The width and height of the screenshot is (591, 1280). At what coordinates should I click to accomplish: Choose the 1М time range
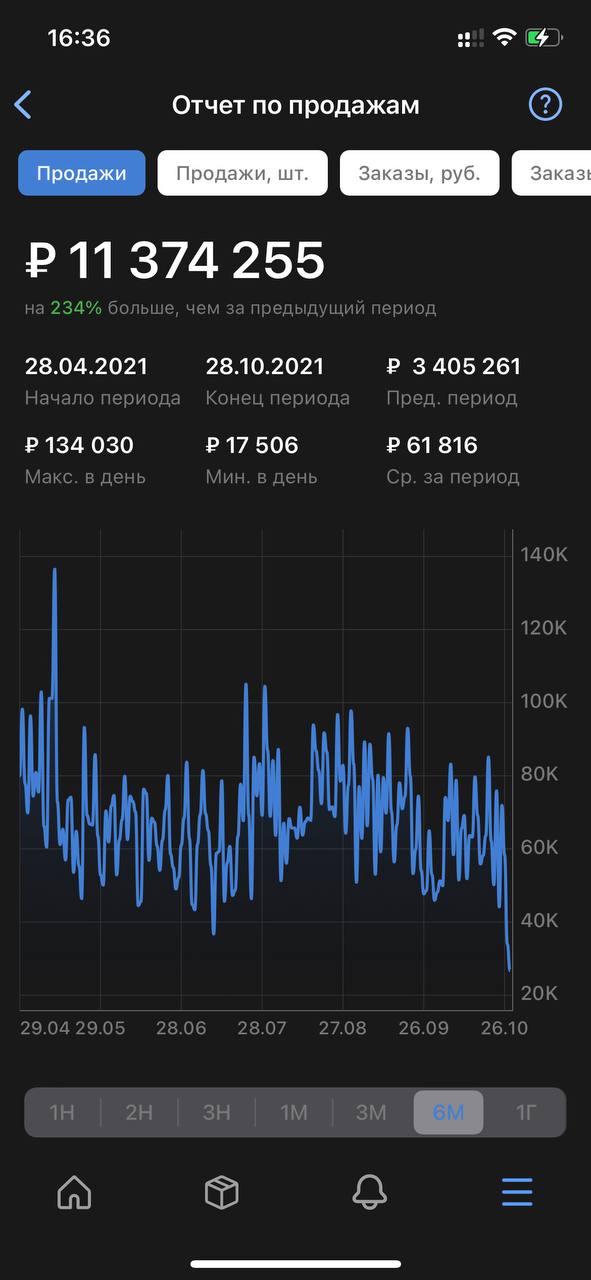294,1112
